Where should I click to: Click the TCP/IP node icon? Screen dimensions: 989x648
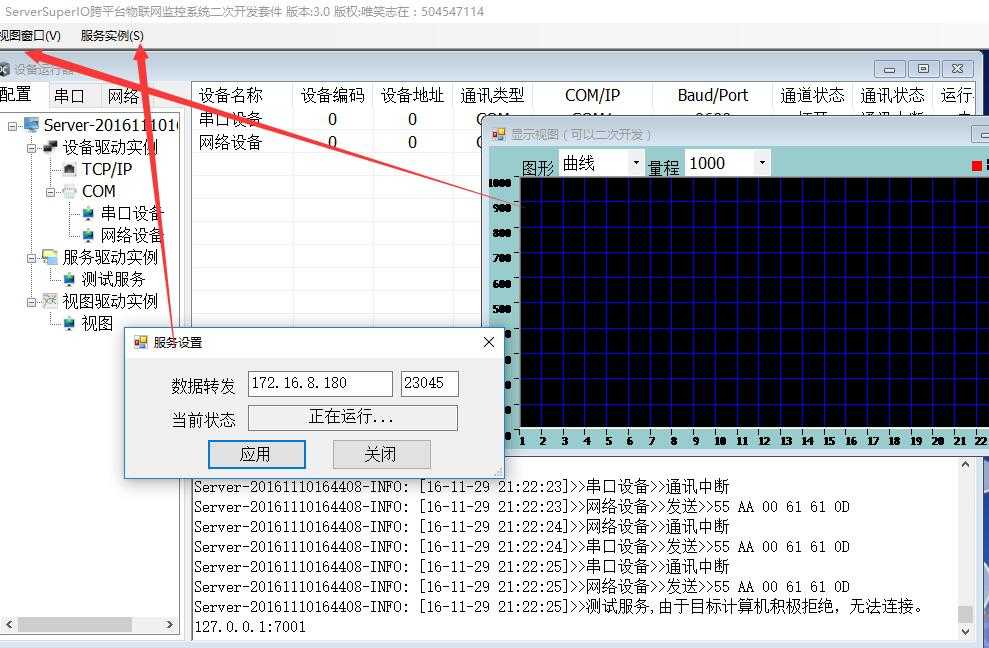(x=69, y=169)
